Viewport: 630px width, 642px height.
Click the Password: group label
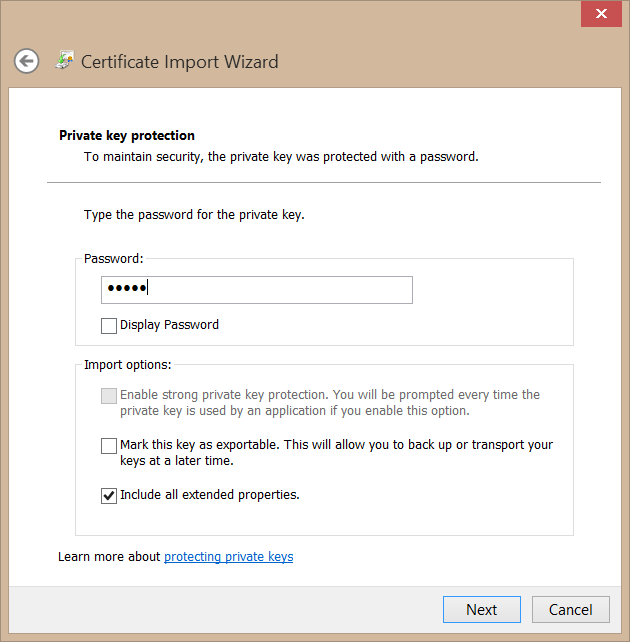[x=114, y=259]
